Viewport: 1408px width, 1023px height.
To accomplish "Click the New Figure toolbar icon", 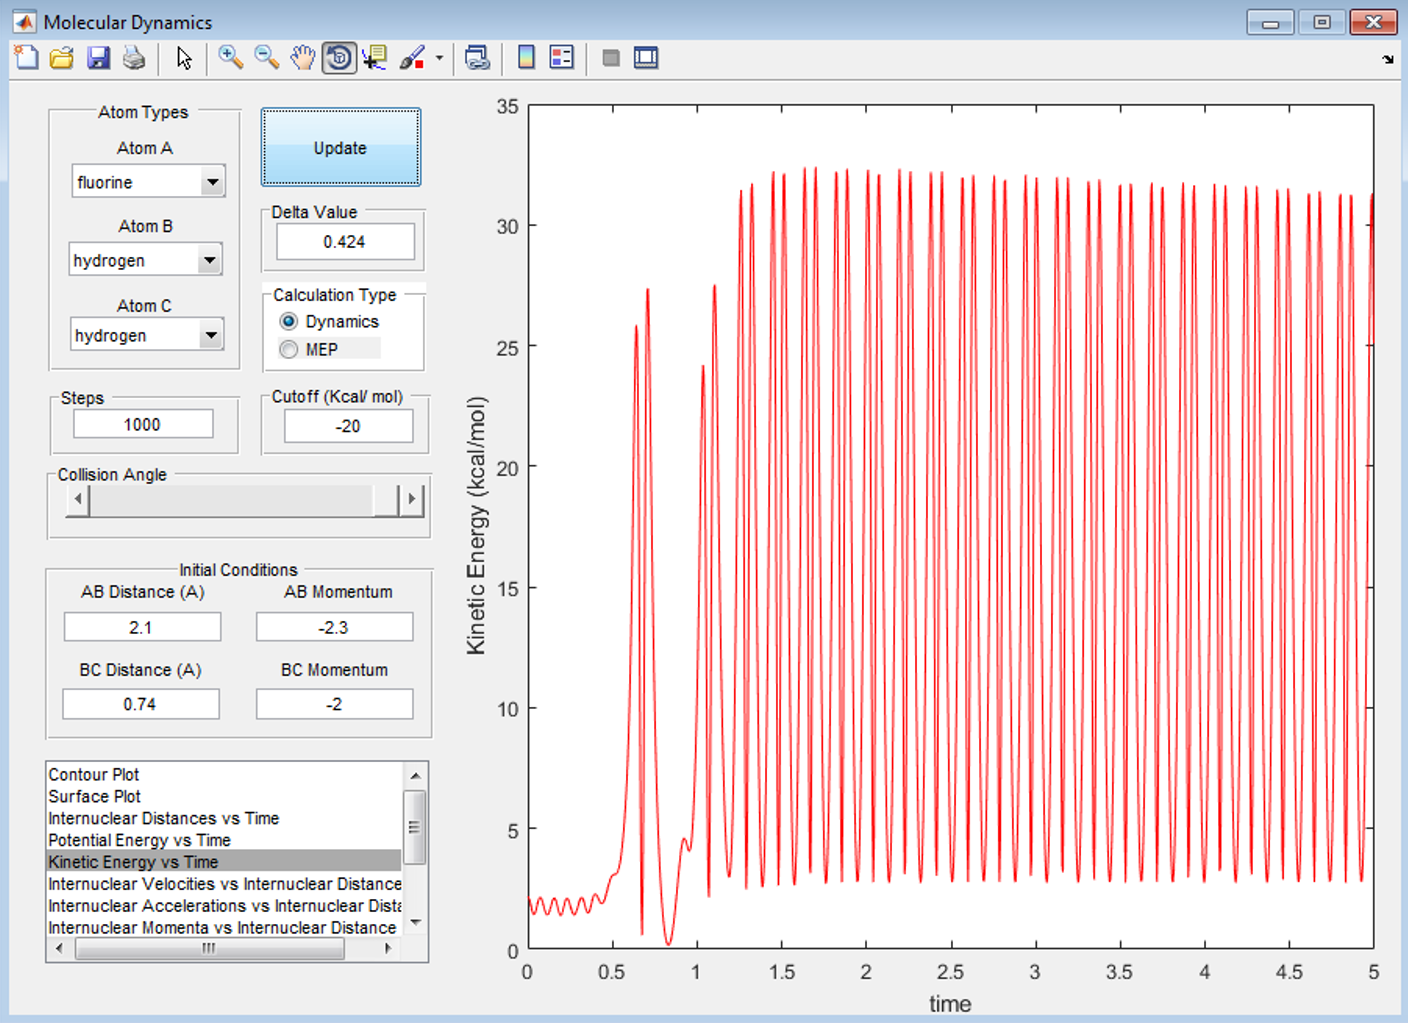I will pyautogui.click(x=27, y=58).
